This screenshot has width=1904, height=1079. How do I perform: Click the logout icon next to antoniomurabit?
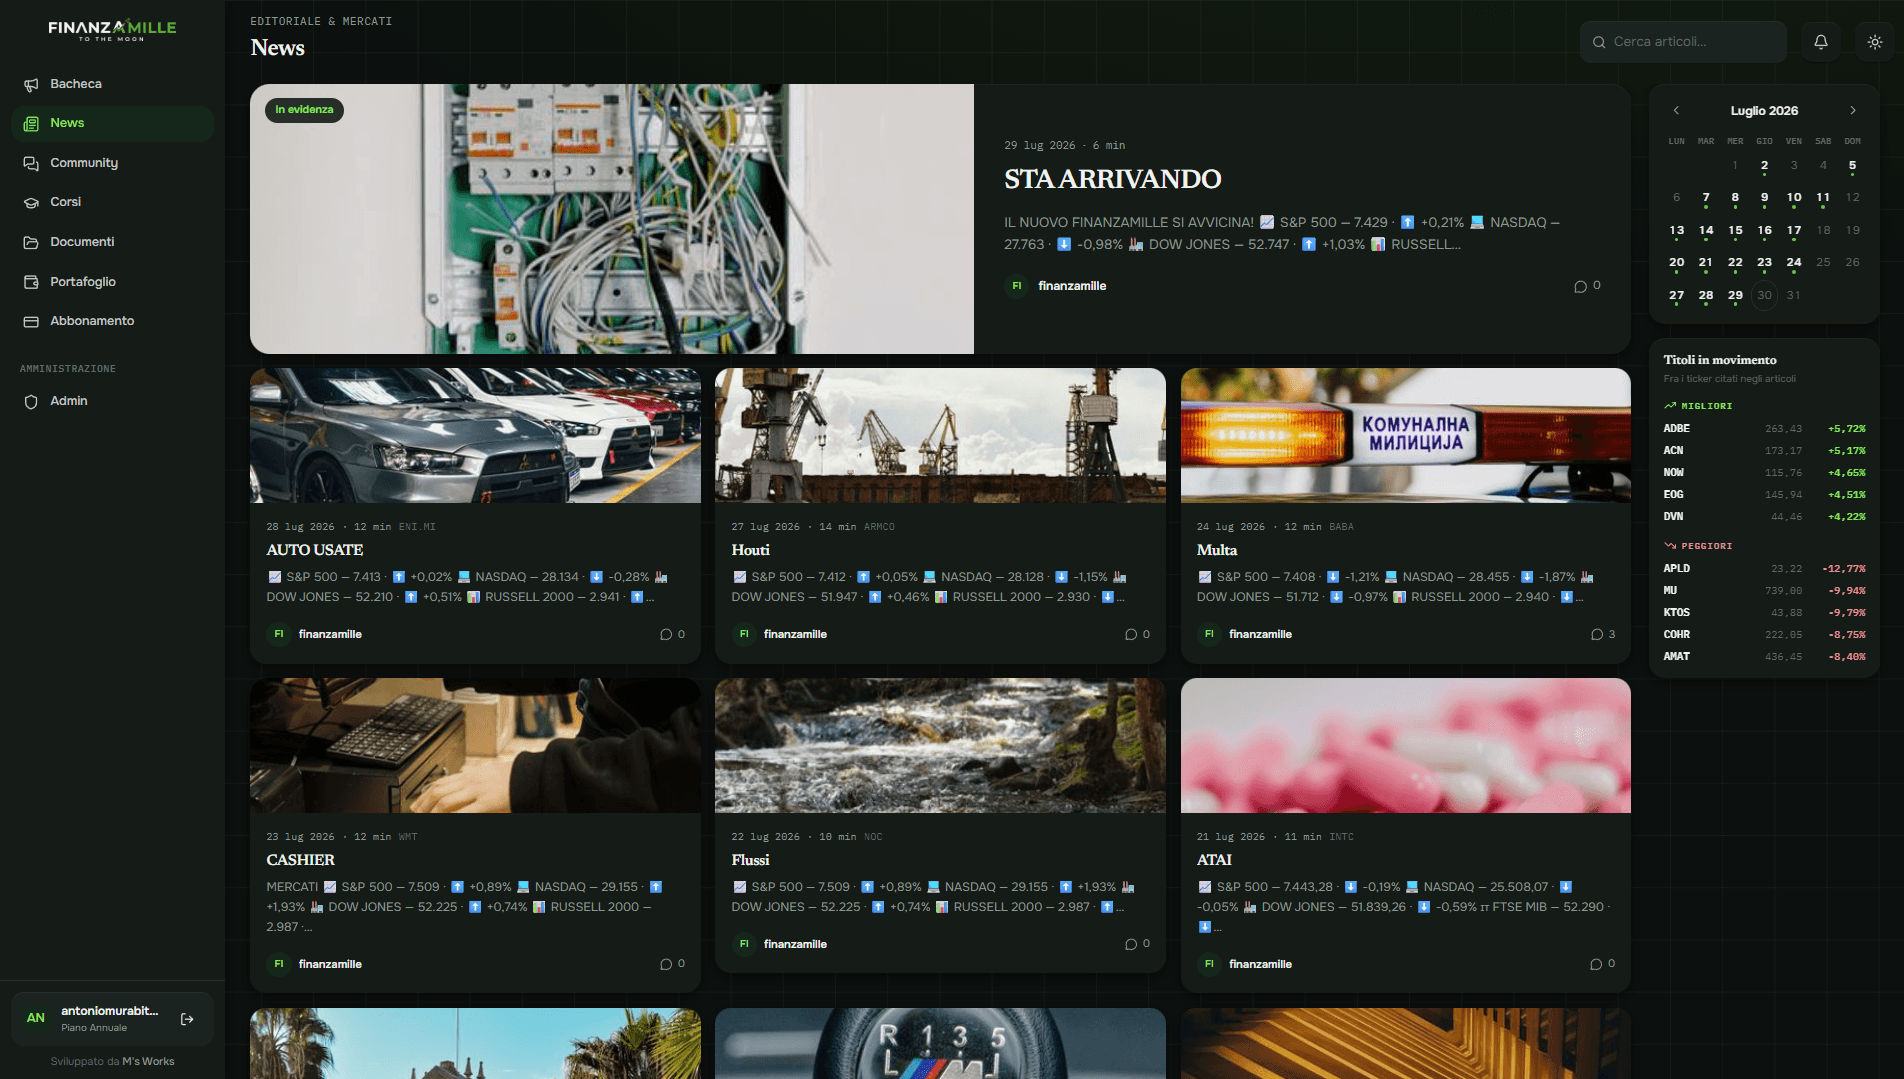click(187, 1019)
